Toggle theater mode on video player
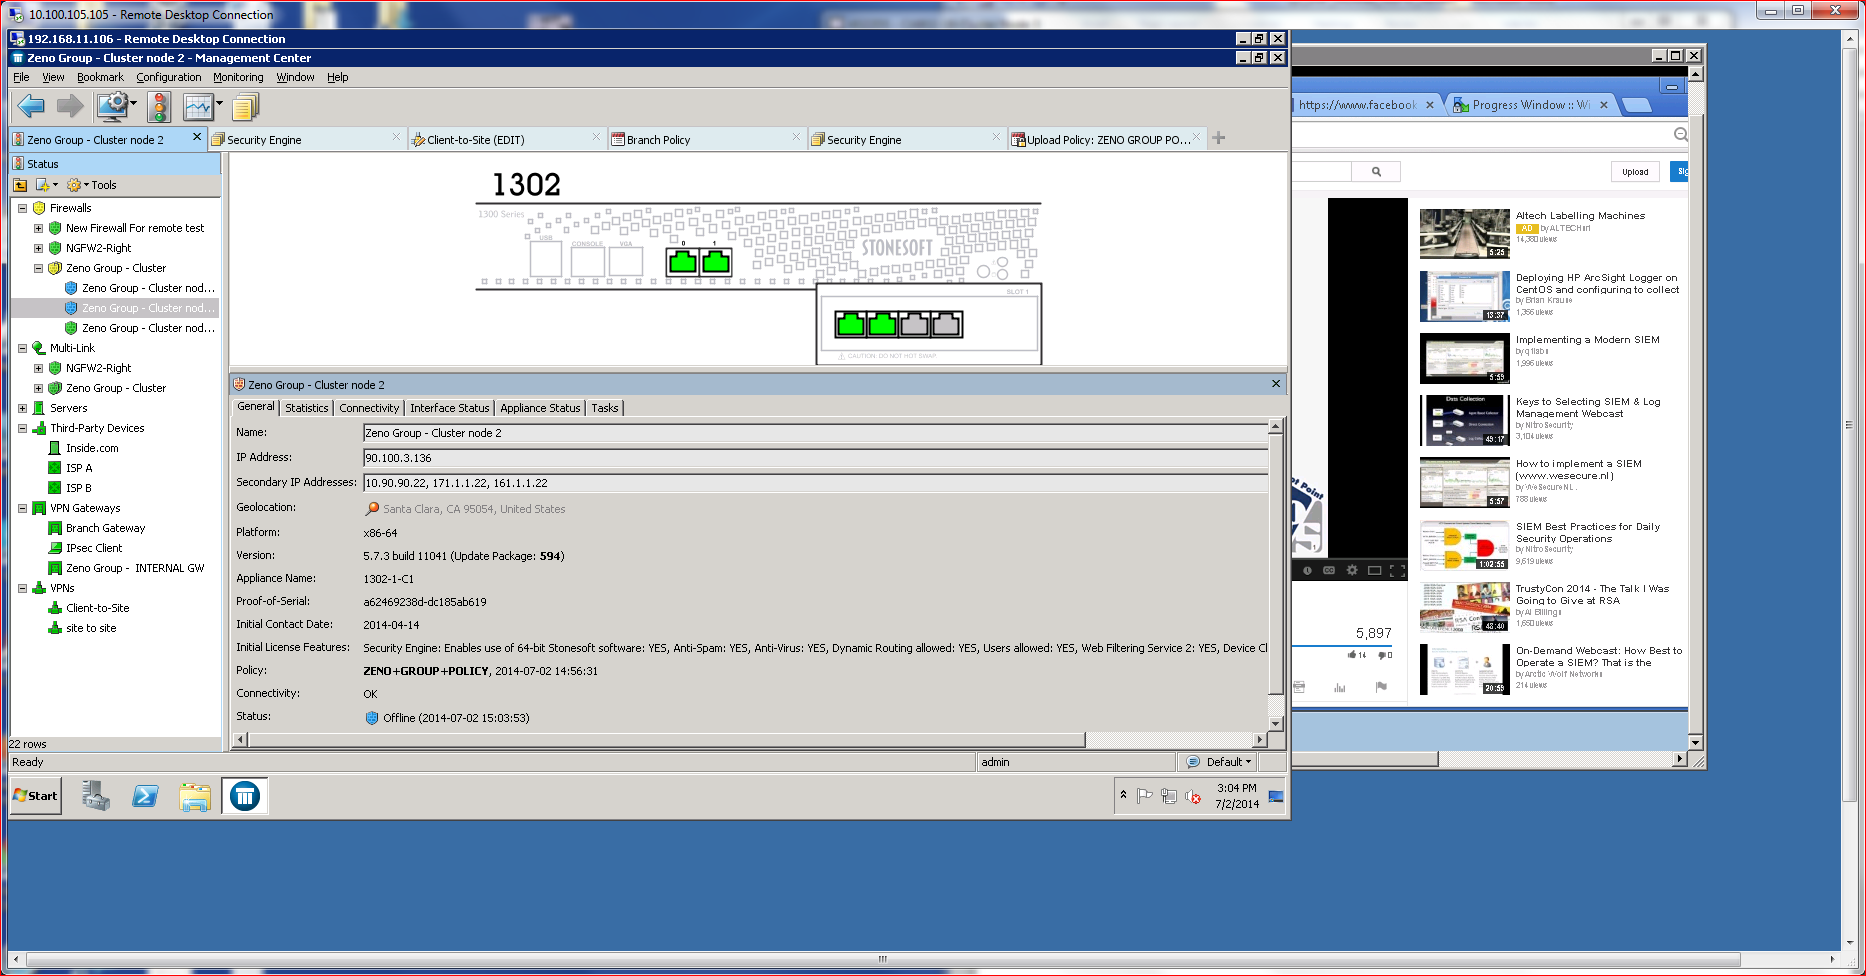This screenshot has width=1866, height=976. [x=1375, y=570]
